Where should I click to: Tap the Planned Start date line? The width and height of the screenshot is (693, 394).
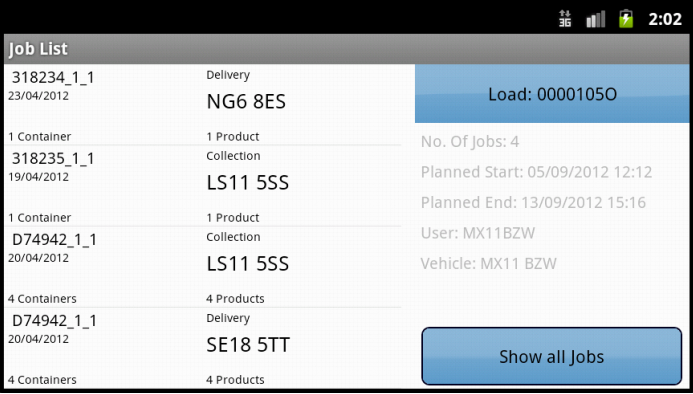coord(536,172)
